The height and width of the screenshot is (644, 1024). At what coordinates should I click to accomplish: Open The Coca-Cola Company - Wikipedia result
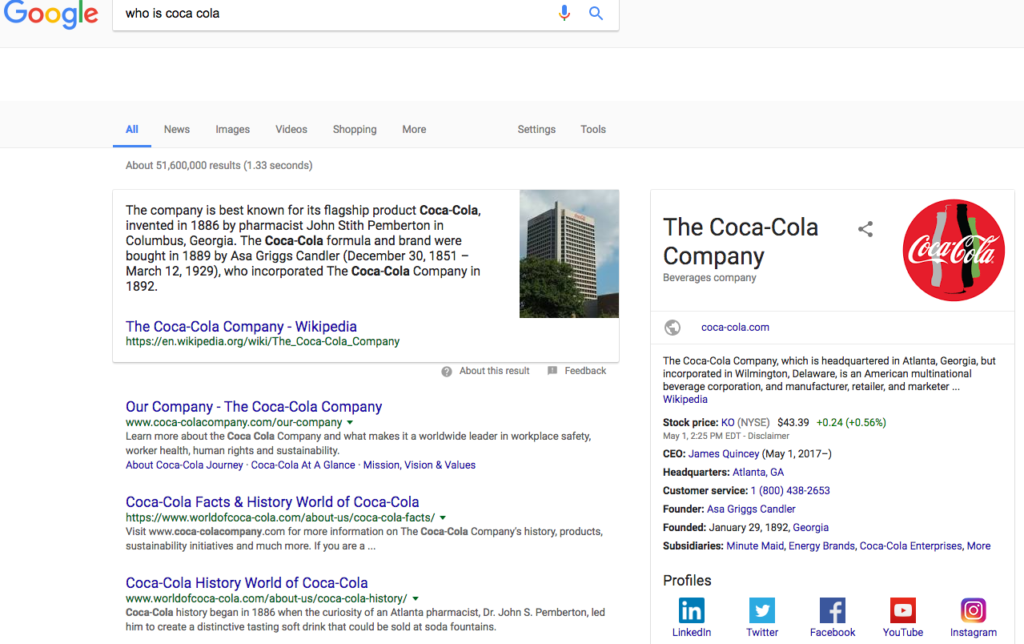coord(241,327)
